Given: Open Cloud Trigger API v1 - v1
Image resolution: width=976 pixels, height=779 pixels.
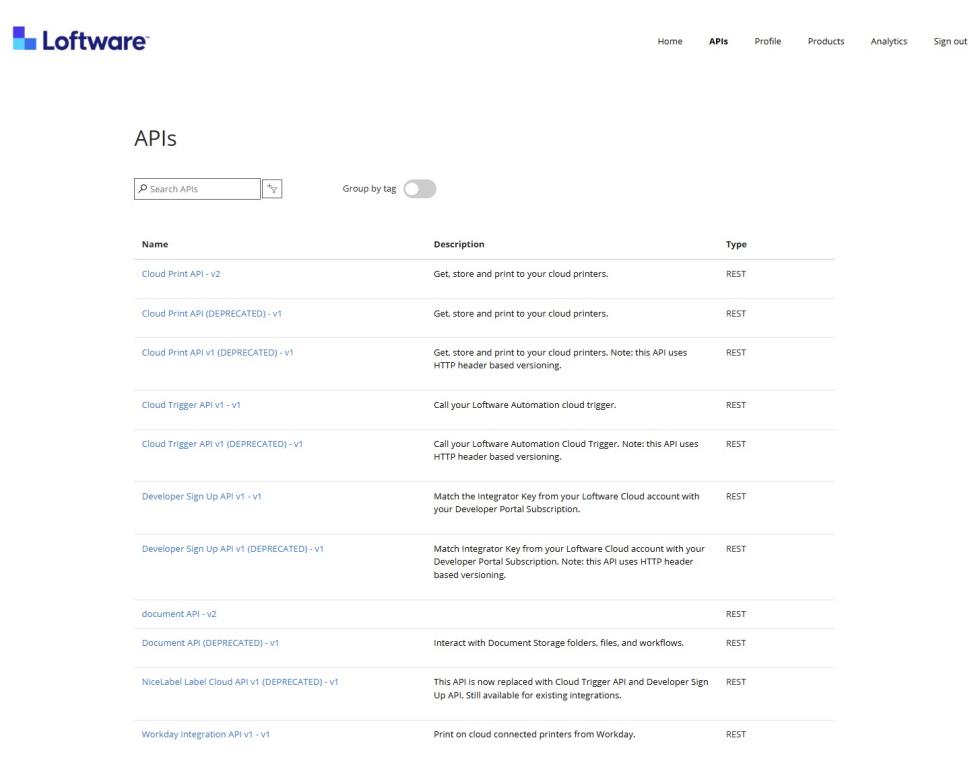Looking at the screenshot, I should (x=191, y=405).
